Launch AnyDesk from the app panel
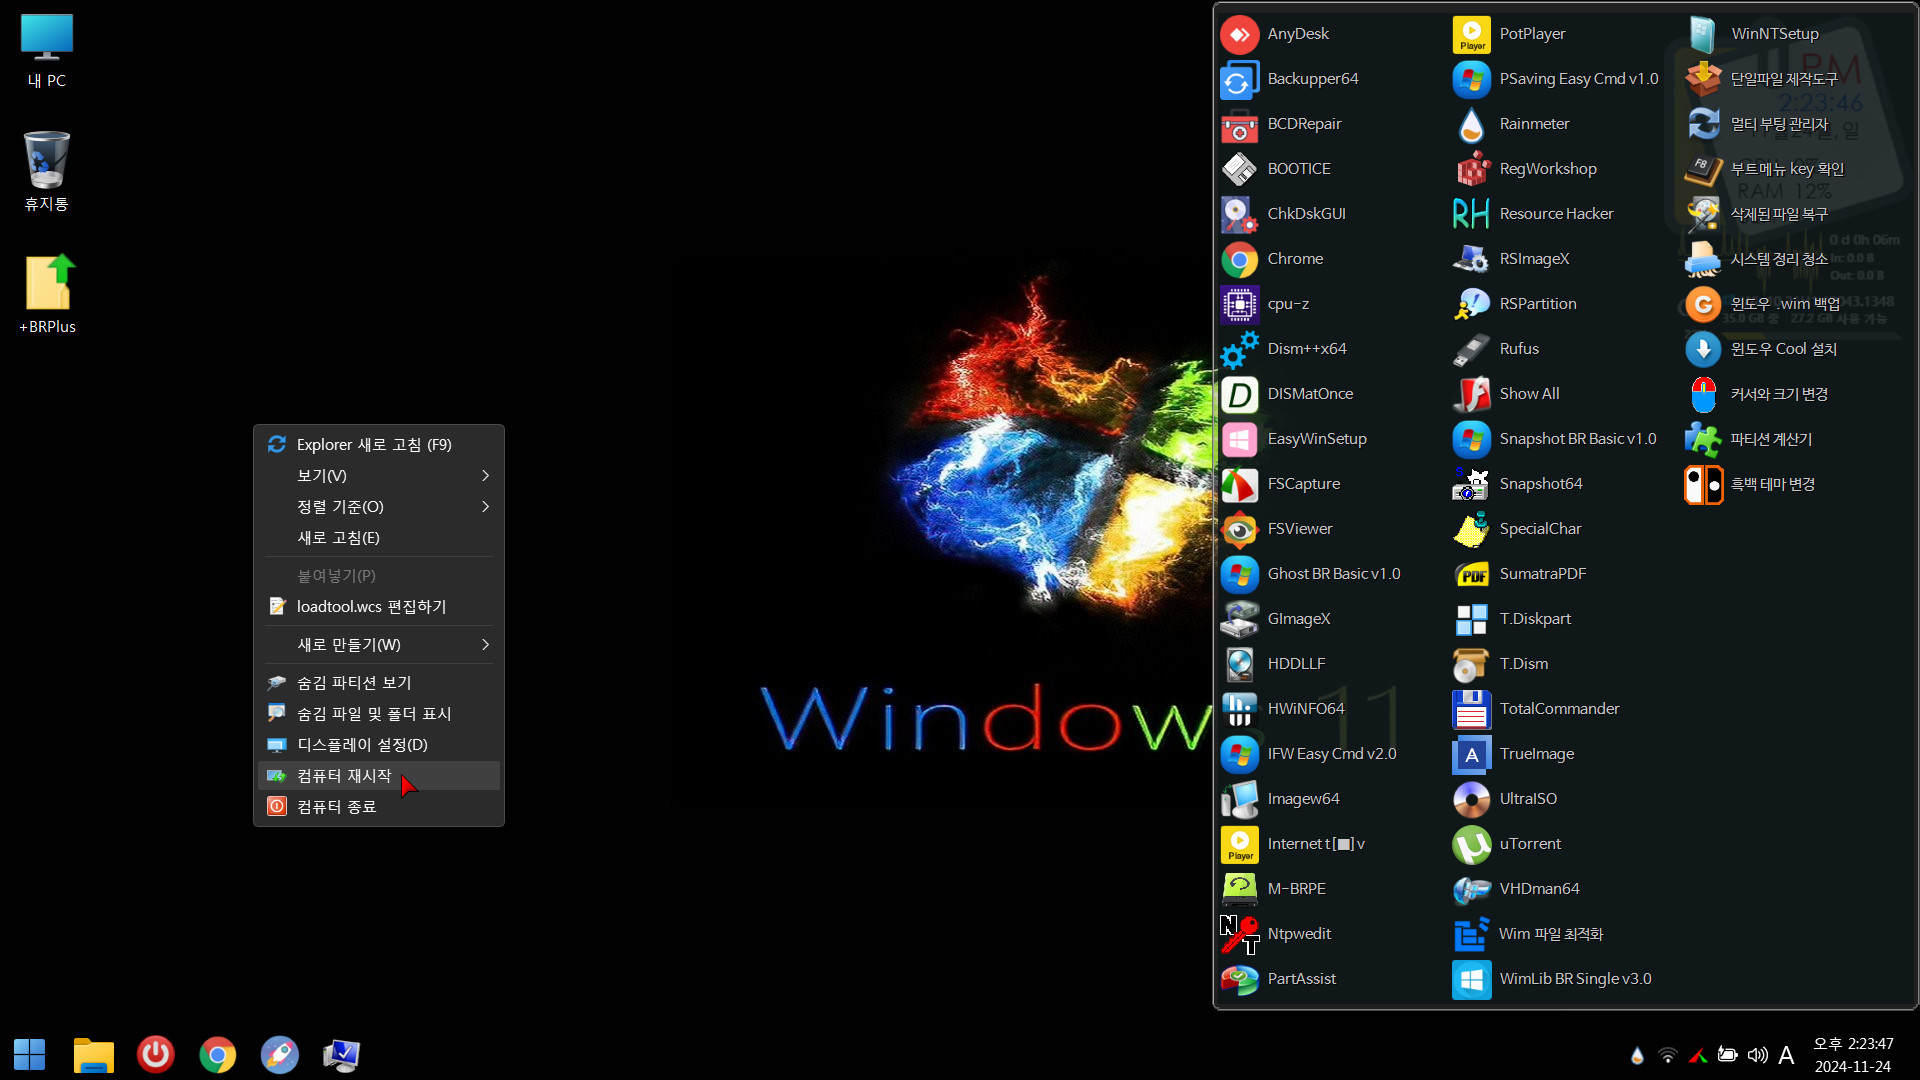The height and width of the screenshot is (1080, 1920). click(1275, 34)
